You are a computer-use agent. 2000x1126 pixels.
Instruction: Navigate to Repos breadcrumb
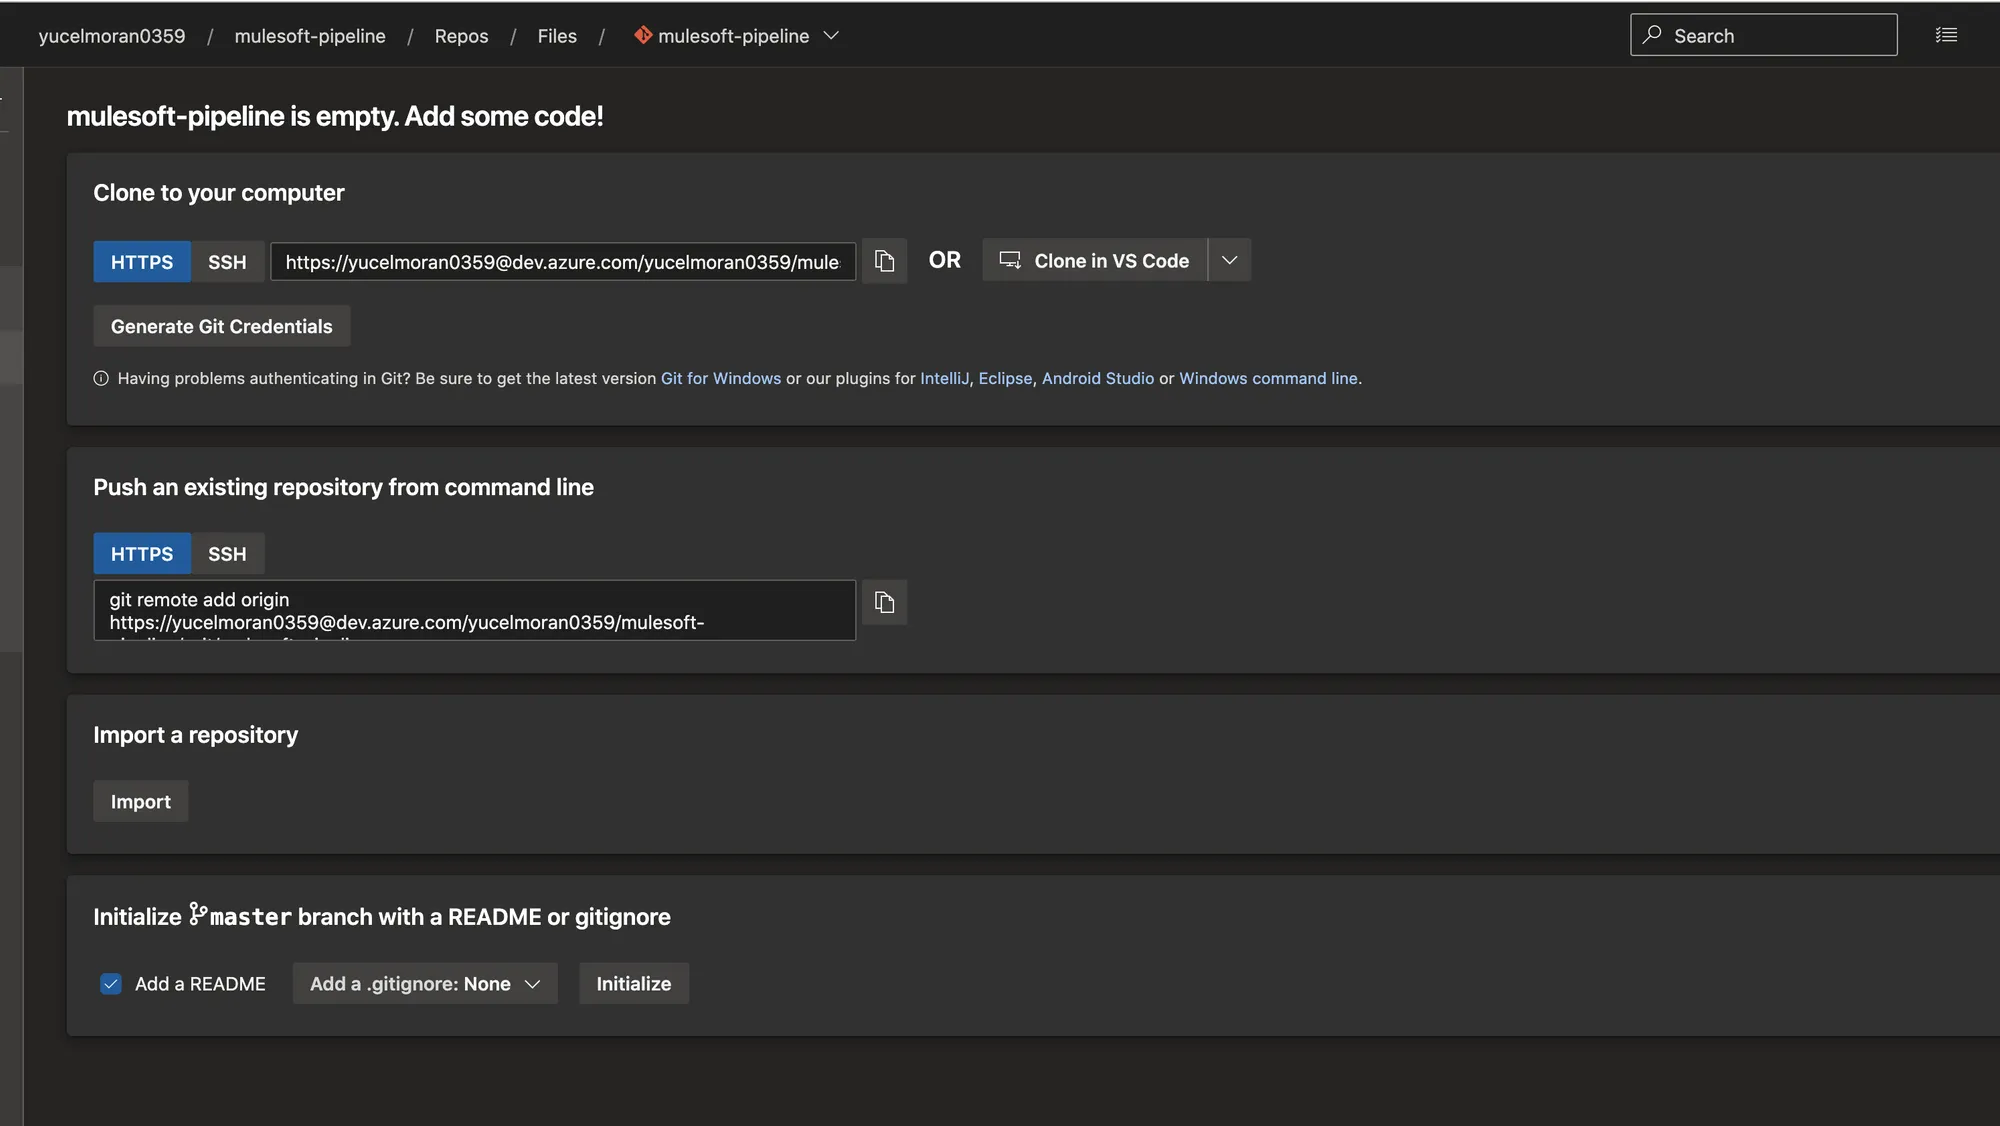(x=461, y=36)
